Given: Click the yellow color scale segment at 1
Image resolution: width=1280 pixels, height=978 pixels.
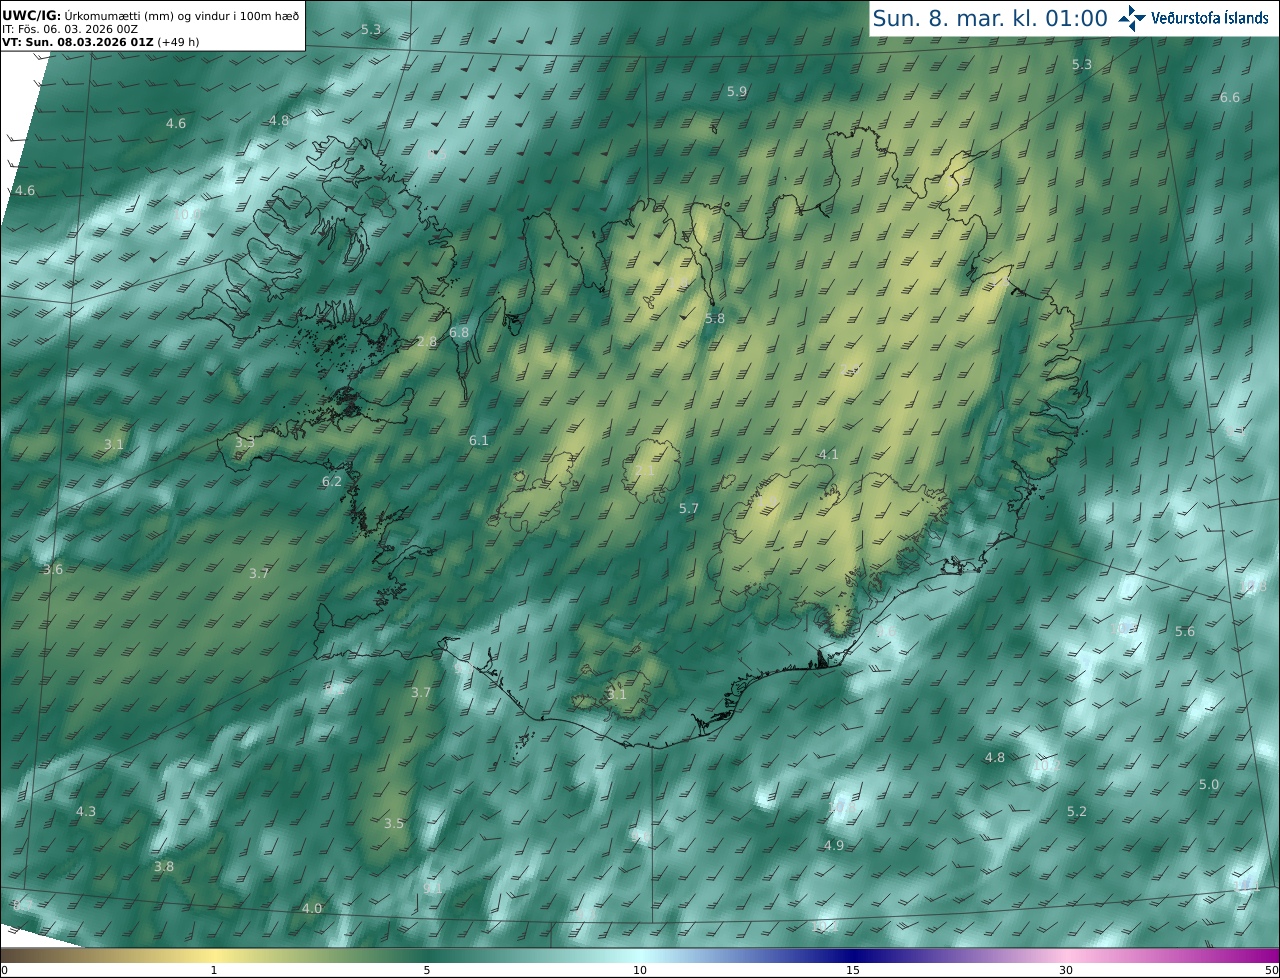Looking at the screenshot, I should (213, 956).
